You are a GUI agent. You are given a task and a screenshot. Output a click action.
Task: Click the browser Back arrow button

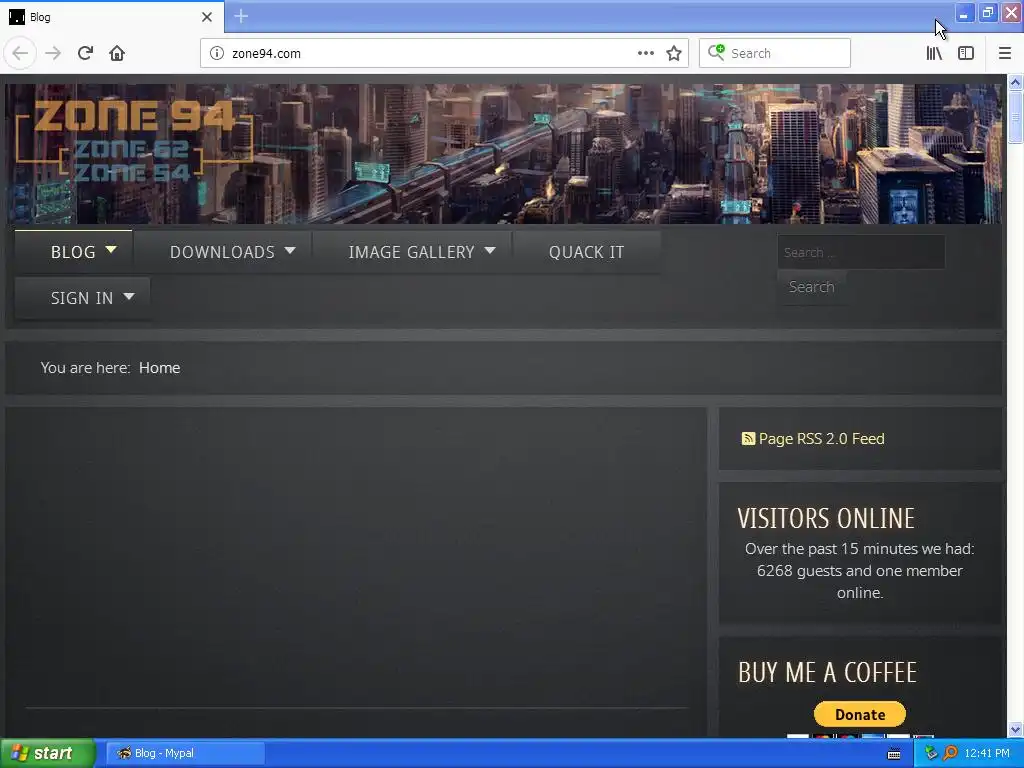[x=20, y=53]
